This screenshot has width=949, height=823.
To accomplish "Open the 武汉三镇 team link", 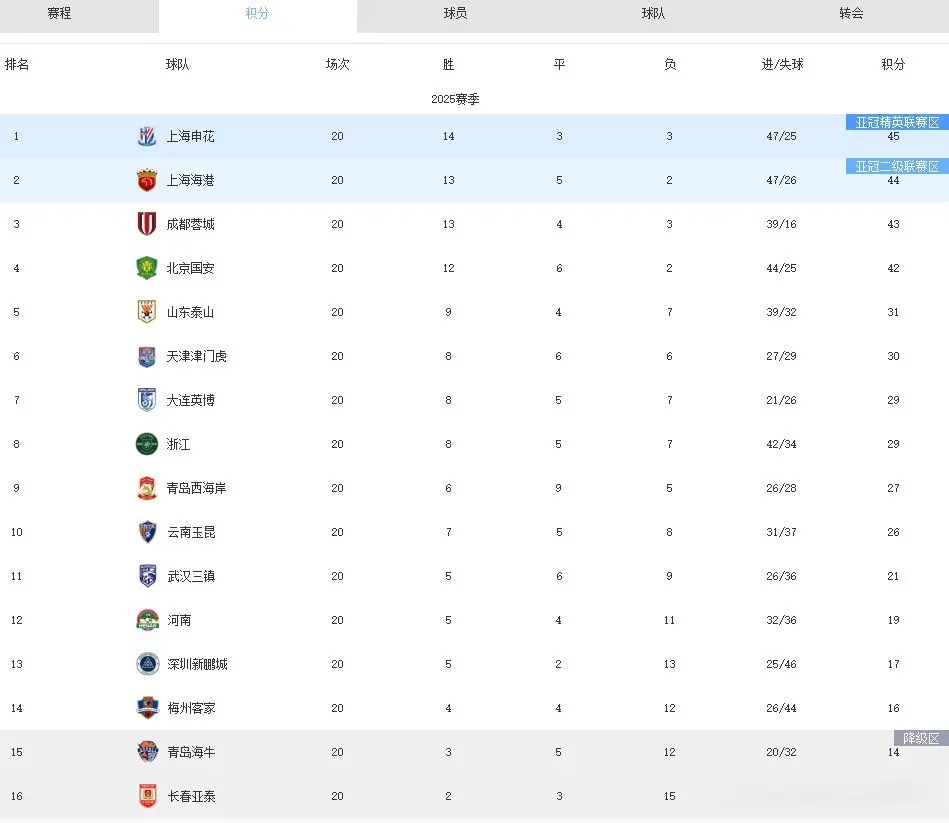I will pyautogui.click(x=190, y=577).
